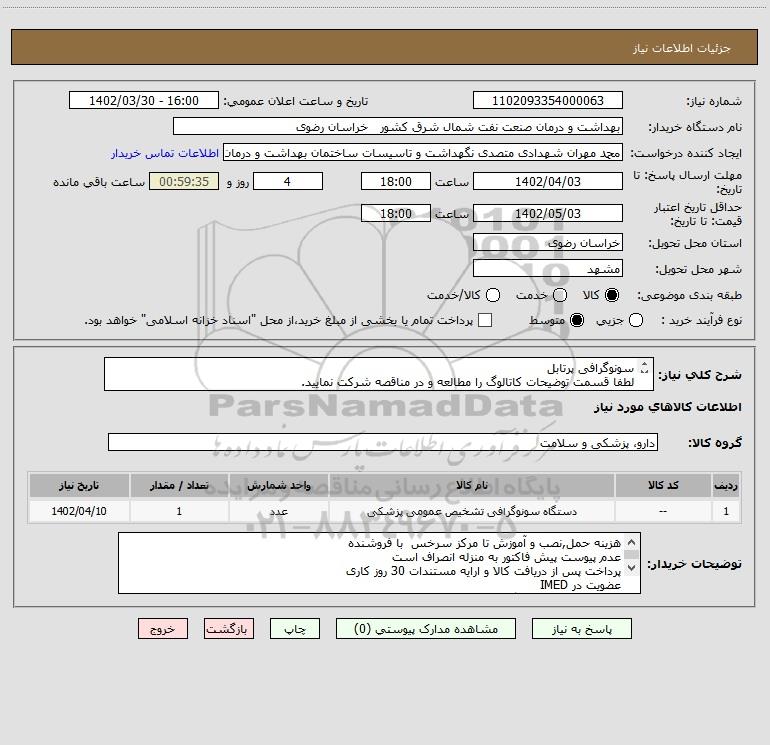
Task: Click buyer notes scrollbar down arrow
Action: [x=632, y=568]
